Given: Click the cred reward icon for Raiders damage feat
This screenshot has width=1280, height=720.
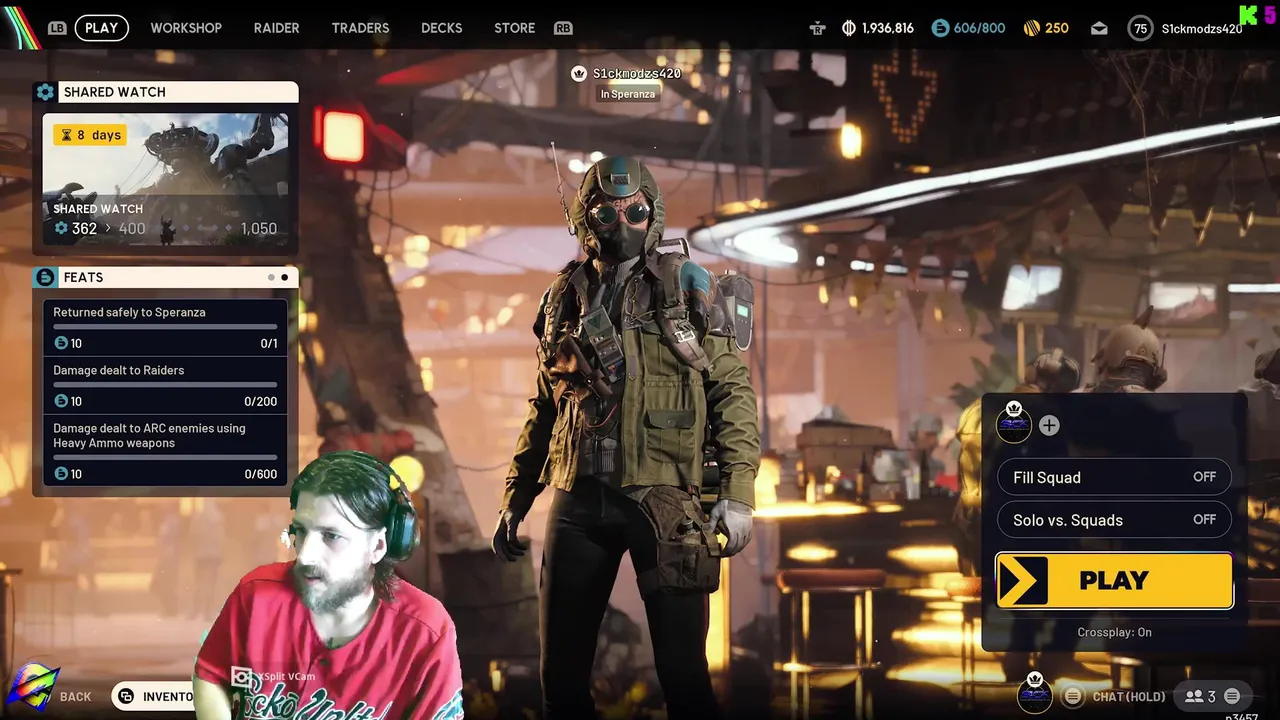Looking at the screenshot, I should tap(61, 401).
